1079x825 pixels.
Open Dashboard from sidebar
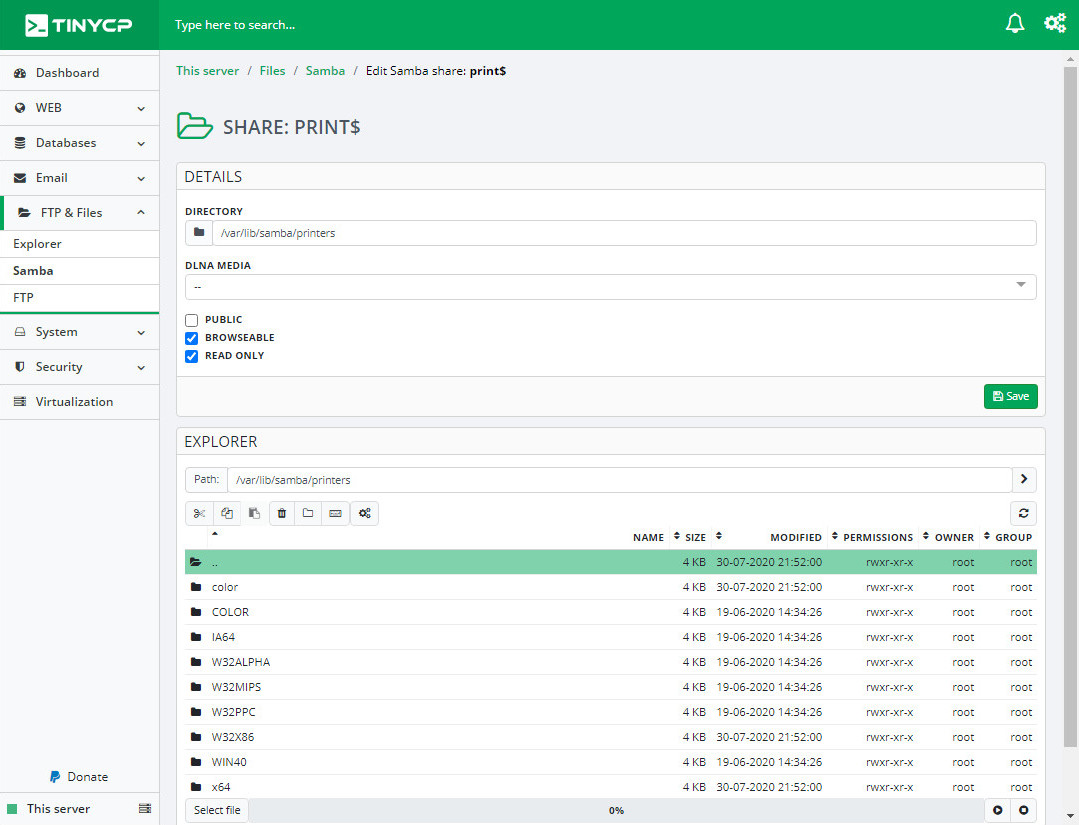tap(80, 73)
